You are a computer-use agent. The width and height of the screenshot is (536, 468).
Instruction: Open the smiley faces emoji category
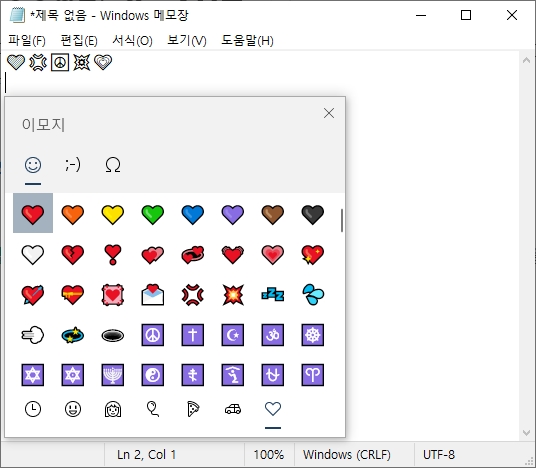(x=73, y=409)
